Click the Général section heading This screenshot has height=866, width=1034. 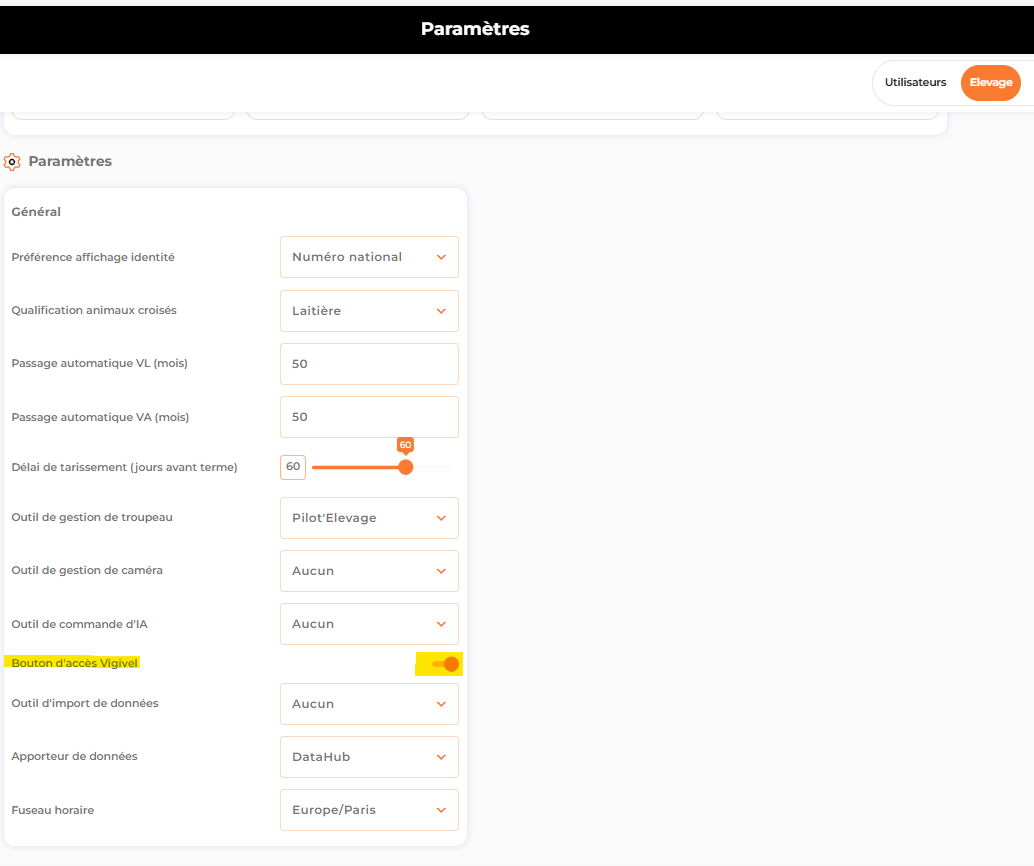(36, 212)
